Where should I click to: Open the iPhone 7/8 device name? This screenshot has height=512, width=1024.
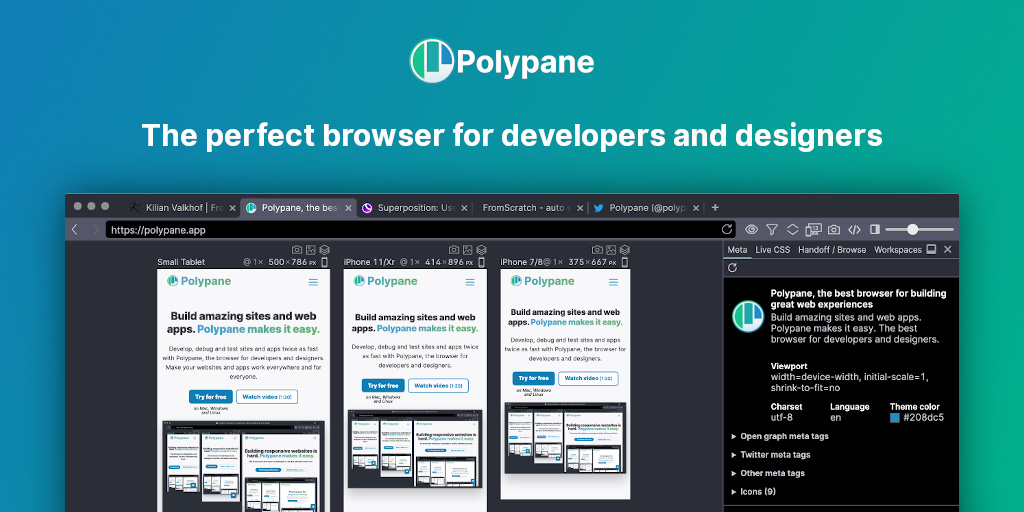click(522, 262)
